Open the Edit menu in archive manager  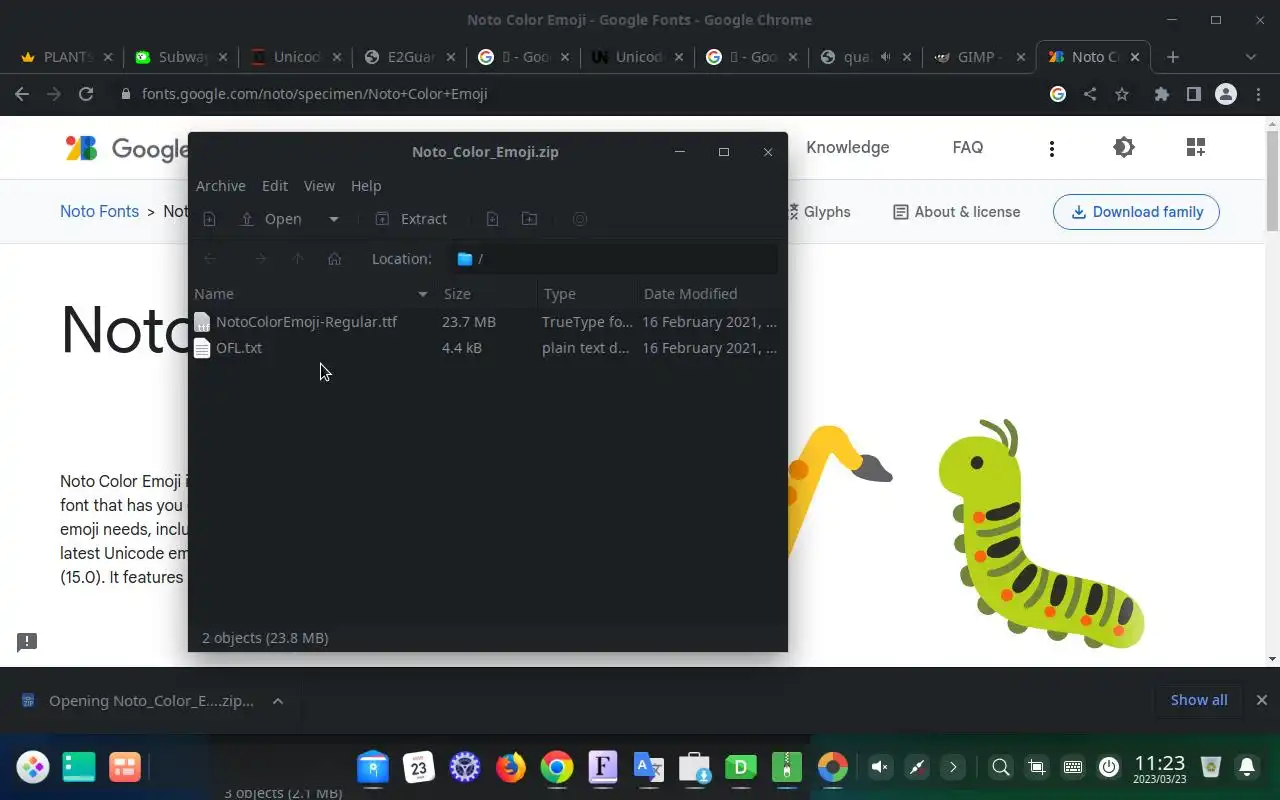[275, 186]
